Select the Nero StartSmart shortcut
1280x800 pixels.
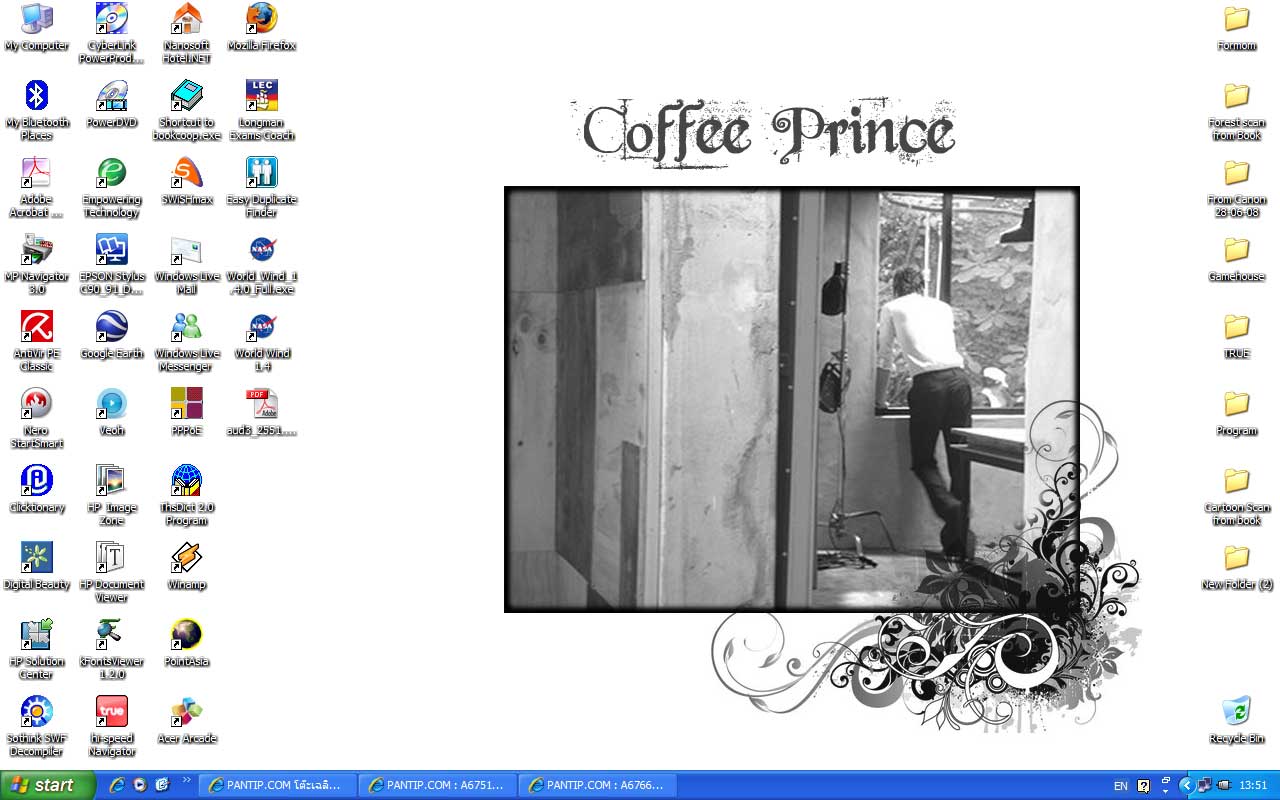click(37, 418)
